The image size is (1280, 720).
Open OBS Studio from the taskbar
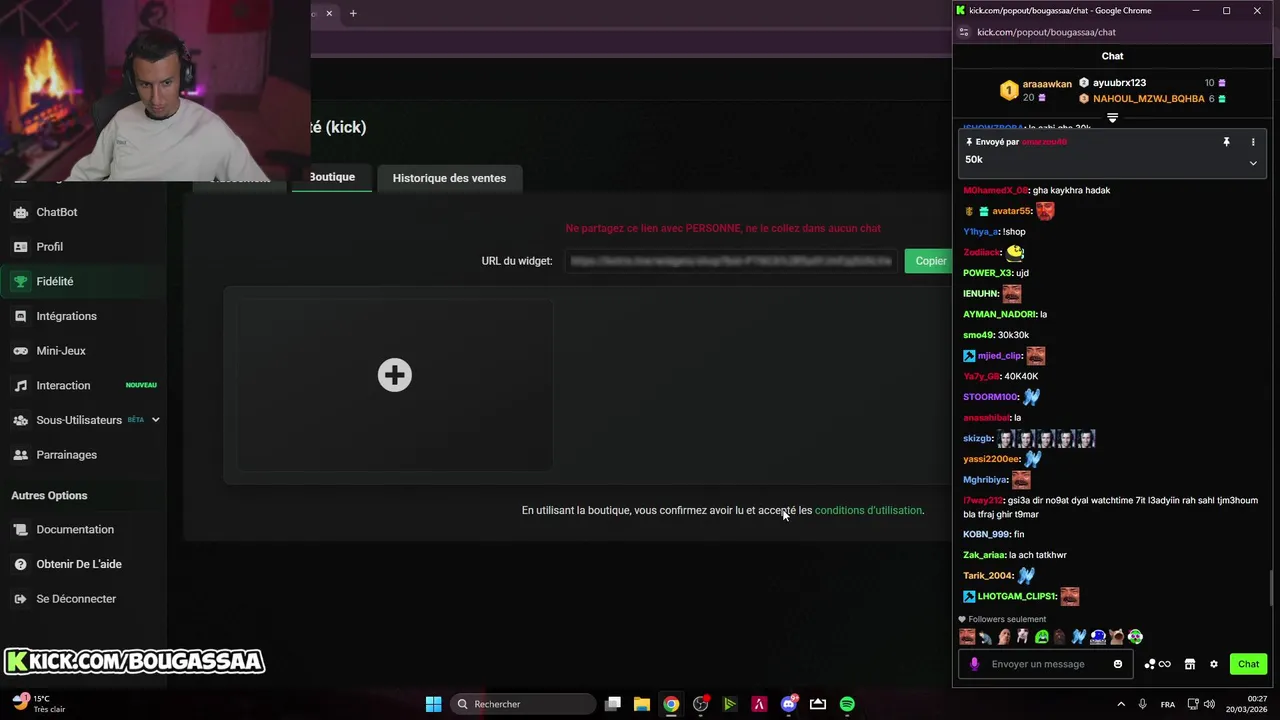(x=700, y=704)
